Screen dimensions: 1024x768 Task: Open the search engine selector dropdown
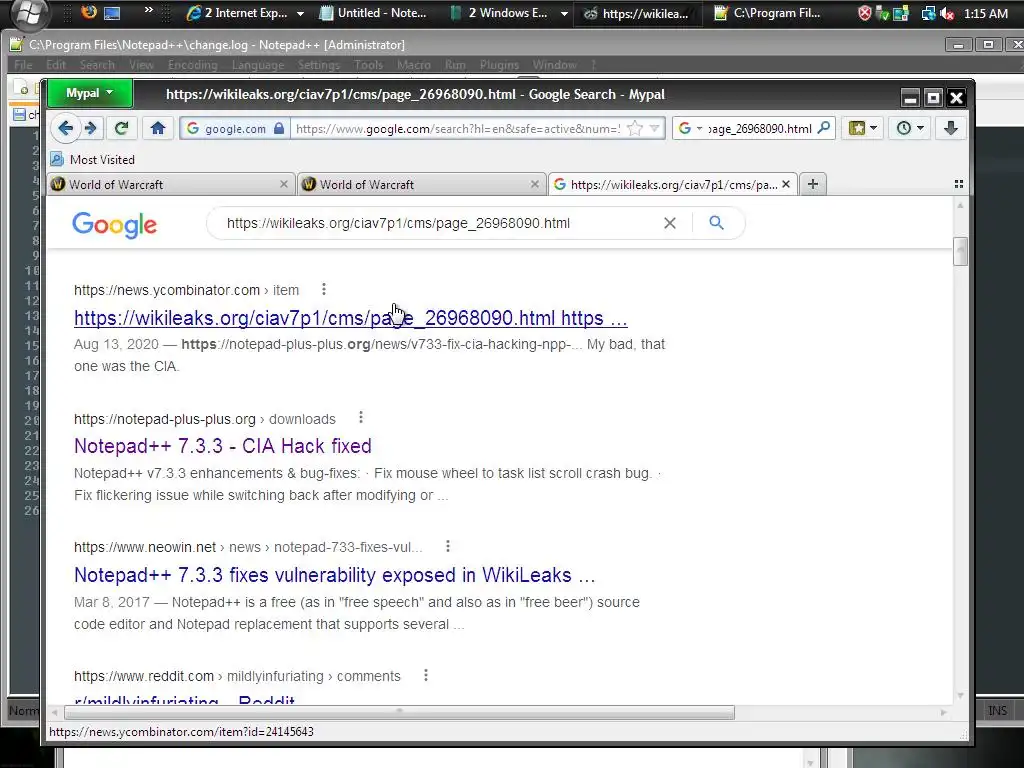coord(690,129)
